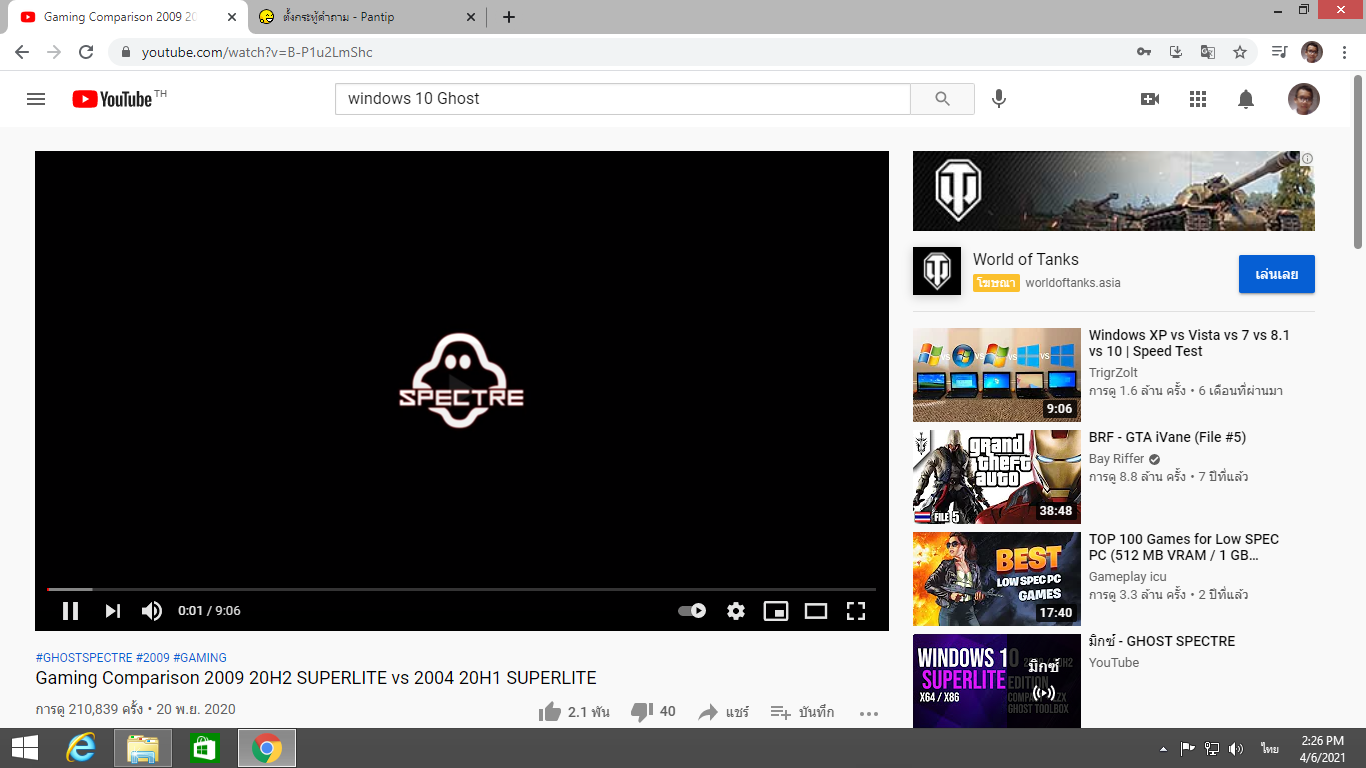Screen dimensions: 1366x768
Task: Click the #GHOSTSPECTRE hashtag
Action: 84,658
